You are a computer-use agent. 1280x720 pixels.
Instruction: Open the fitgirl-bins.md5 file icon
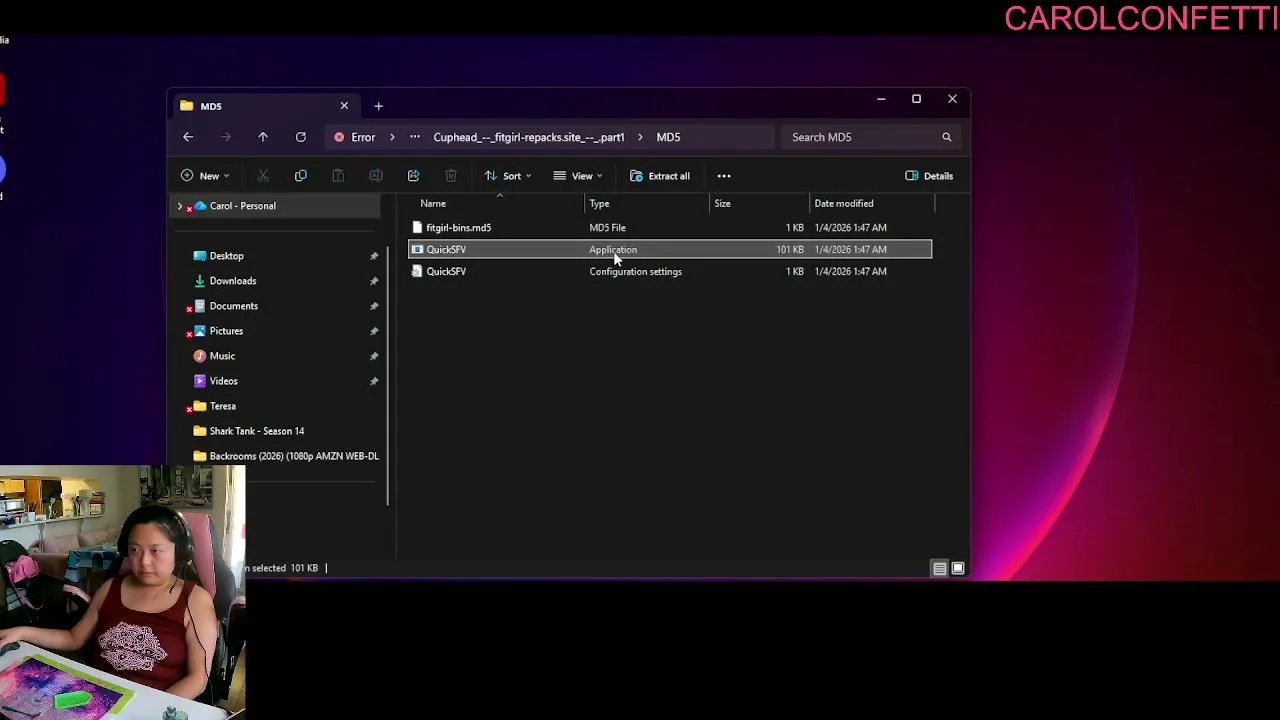coord(417,228)
